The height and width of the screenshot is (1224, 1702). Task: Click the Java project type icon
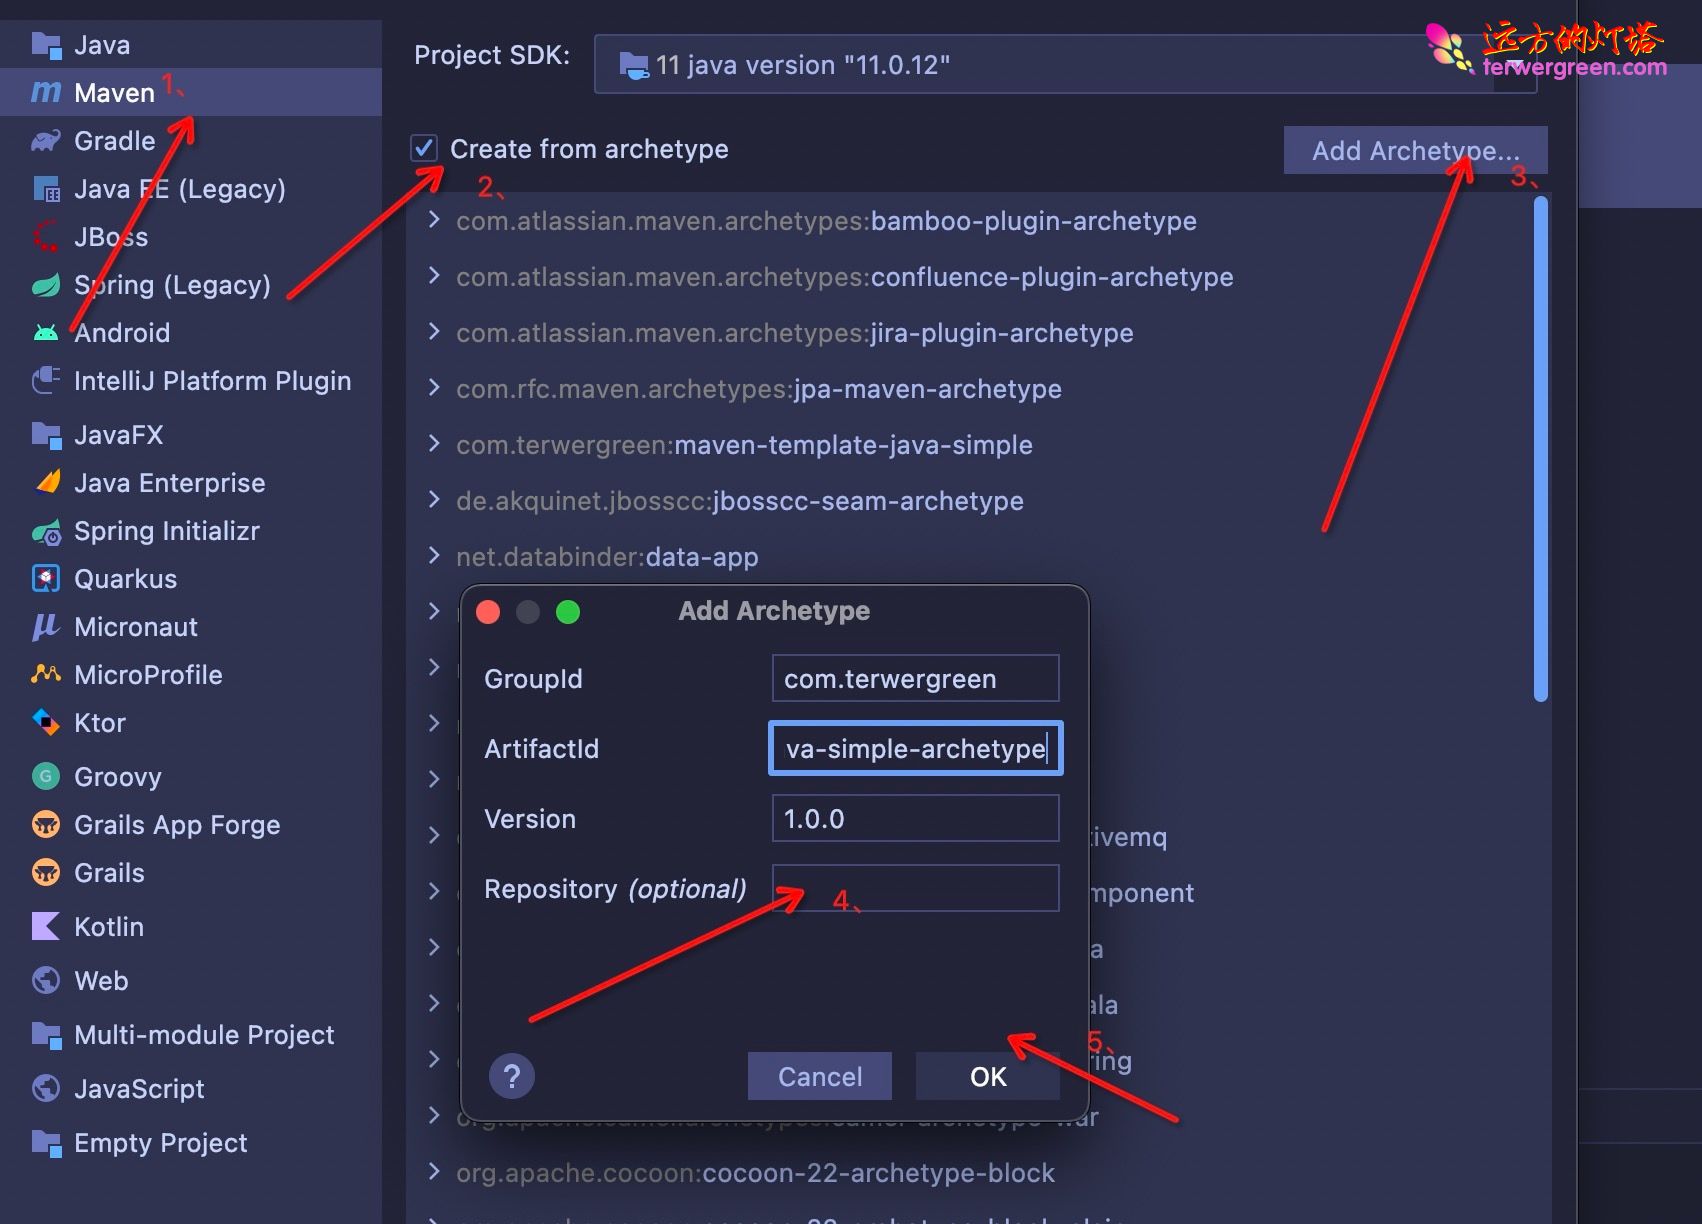click(x=46, y=44)
